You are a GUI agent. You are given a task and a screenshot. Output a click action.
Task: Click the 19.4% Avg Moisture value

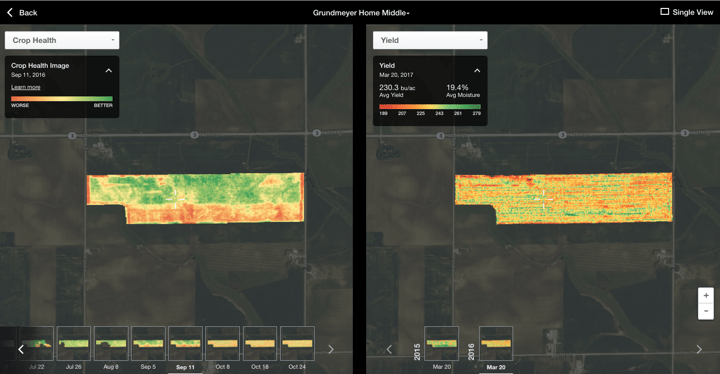[x=457, y=87]
